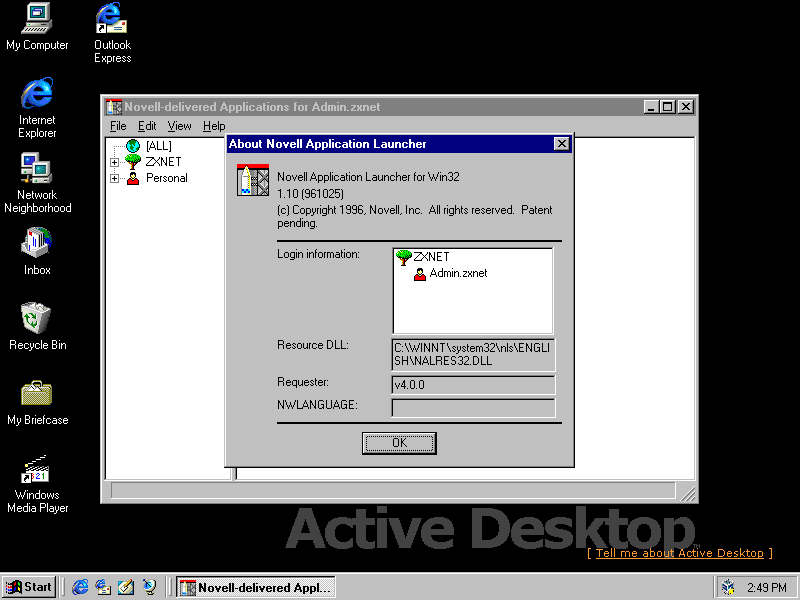800x600 pixels.
Task: Click the Personal user icon in tree
Action: point(133,178)
